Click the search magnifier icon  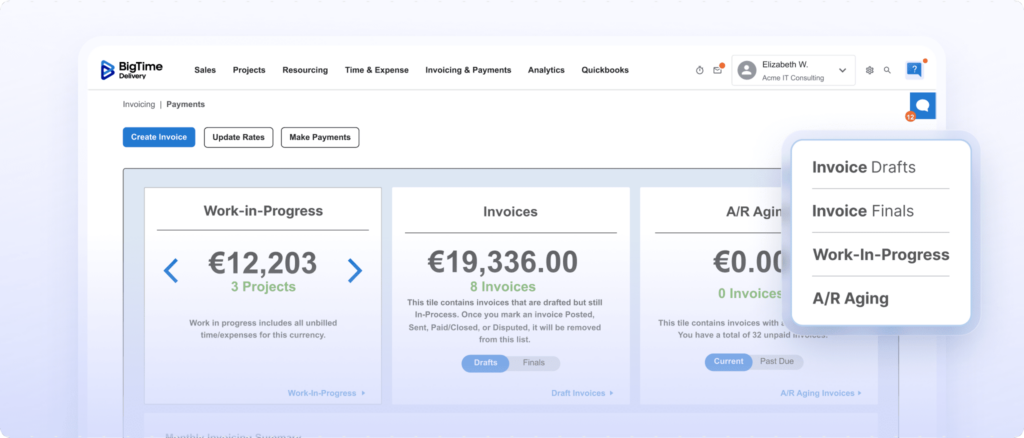(x=887, y=70)
